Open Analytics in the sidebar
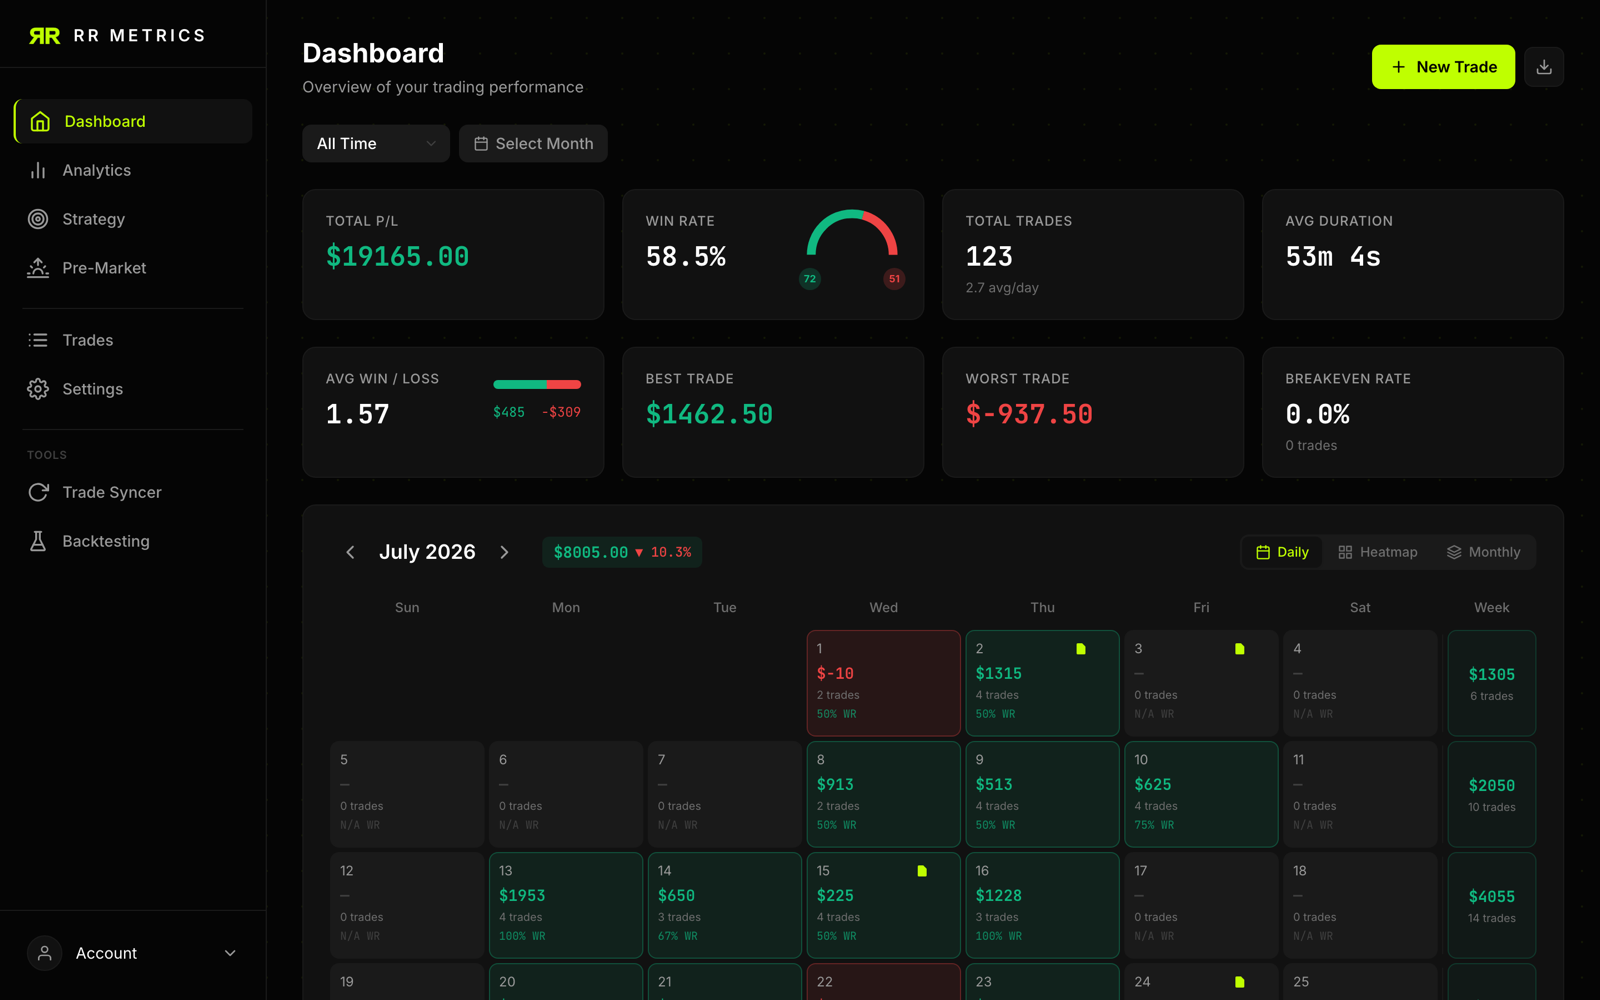1600x1000 pixels. 133,170
